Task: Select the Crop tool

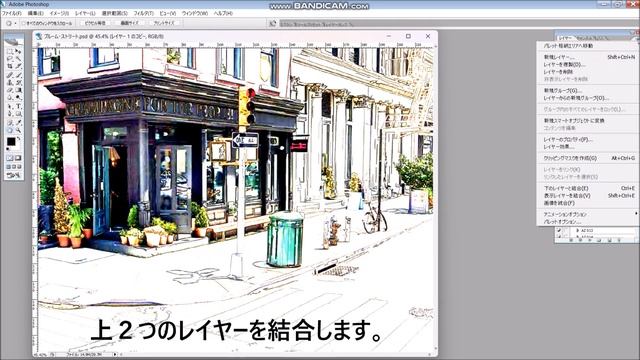Action: pyautogui.click(x=10, y=66)
